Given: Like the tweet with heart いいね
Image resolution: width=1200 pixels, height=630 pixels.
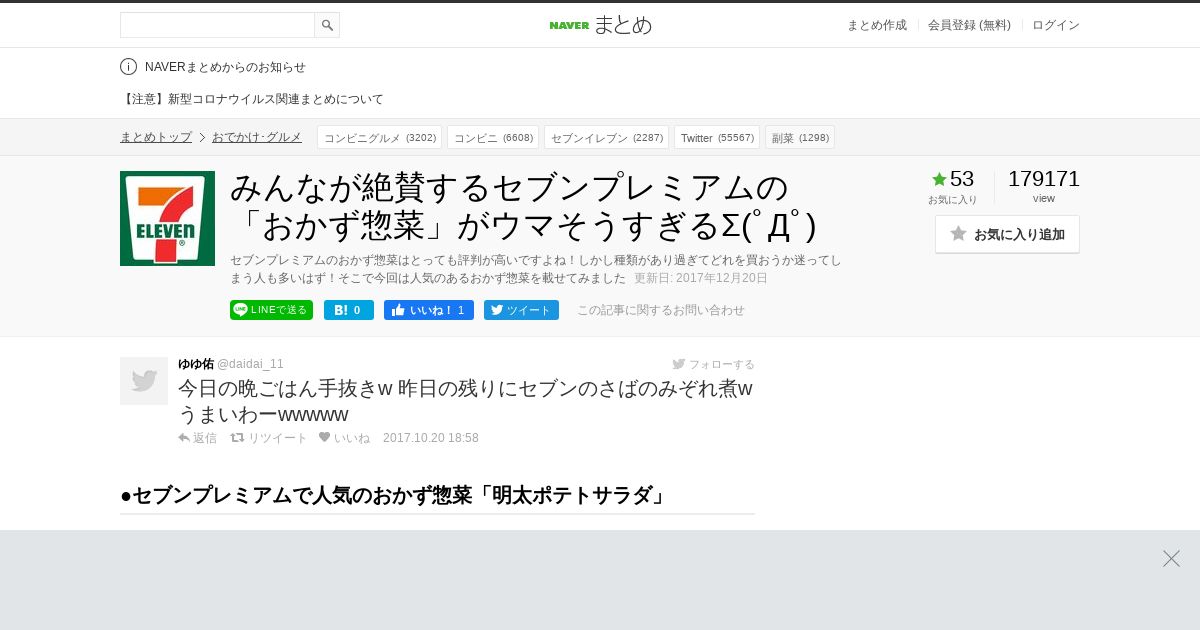Looking at the screenshot, I should [x=344, y=438].
